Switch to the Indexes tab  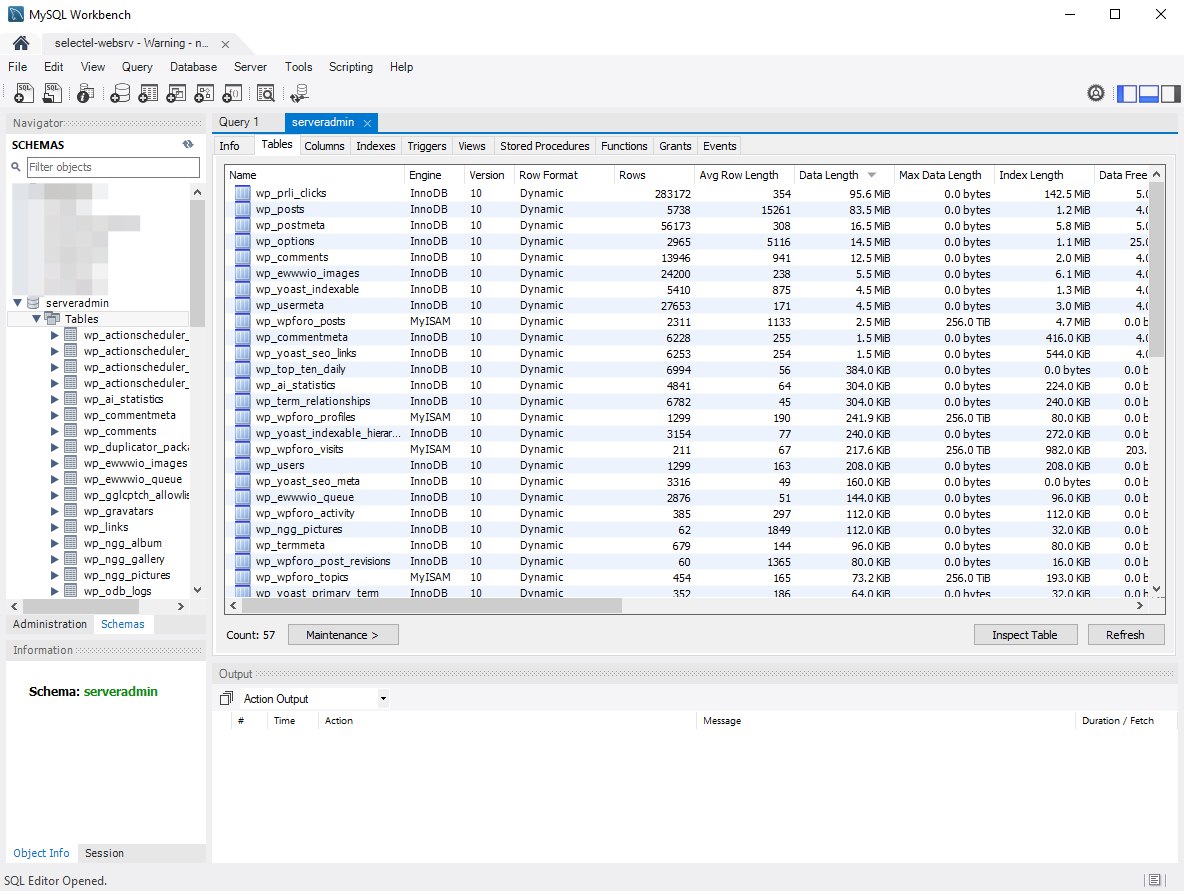tap(376, 146)
